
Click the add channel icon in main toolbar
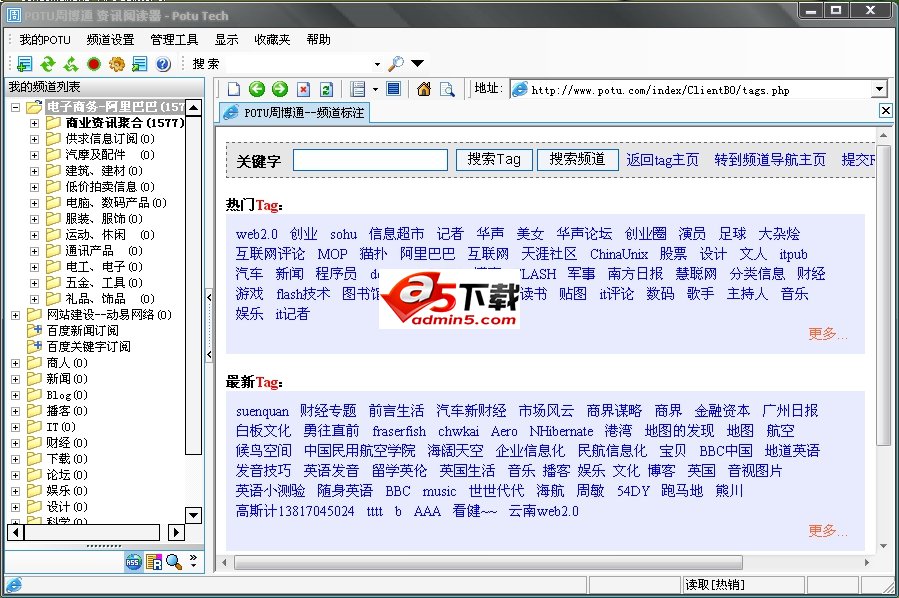pos(25,64)
